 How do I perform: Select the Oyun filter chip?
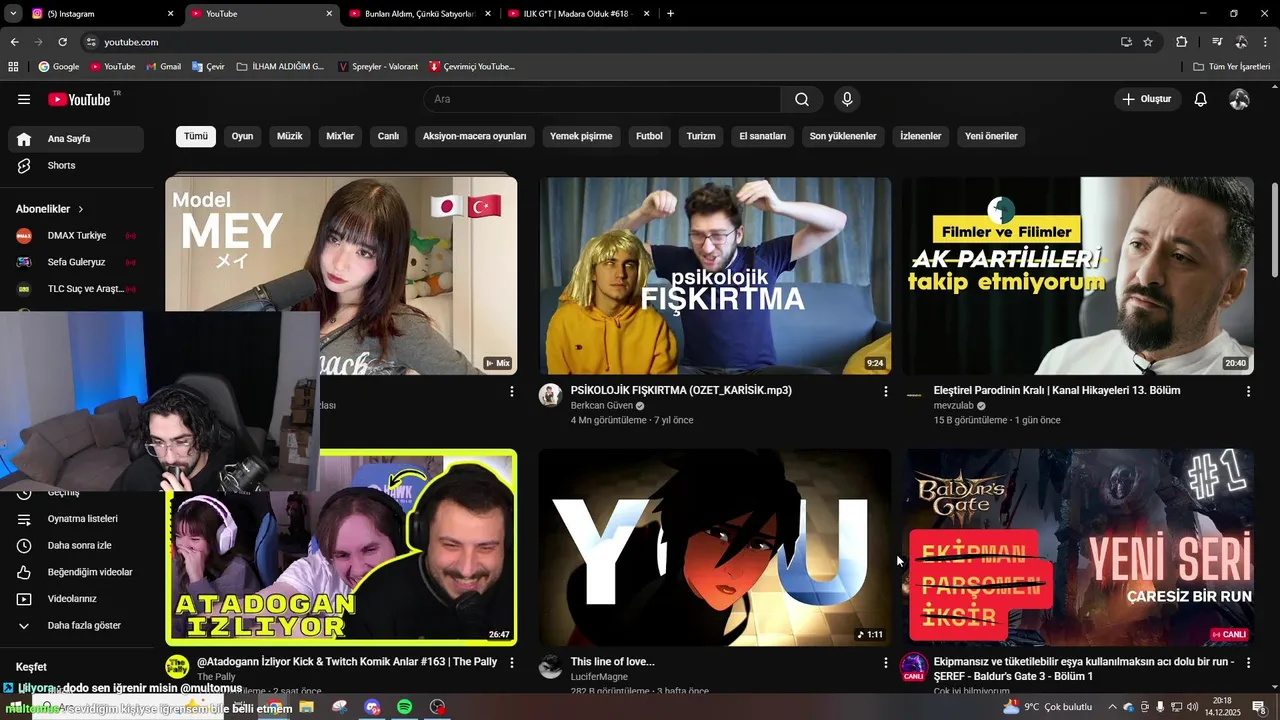coord(243,136)
